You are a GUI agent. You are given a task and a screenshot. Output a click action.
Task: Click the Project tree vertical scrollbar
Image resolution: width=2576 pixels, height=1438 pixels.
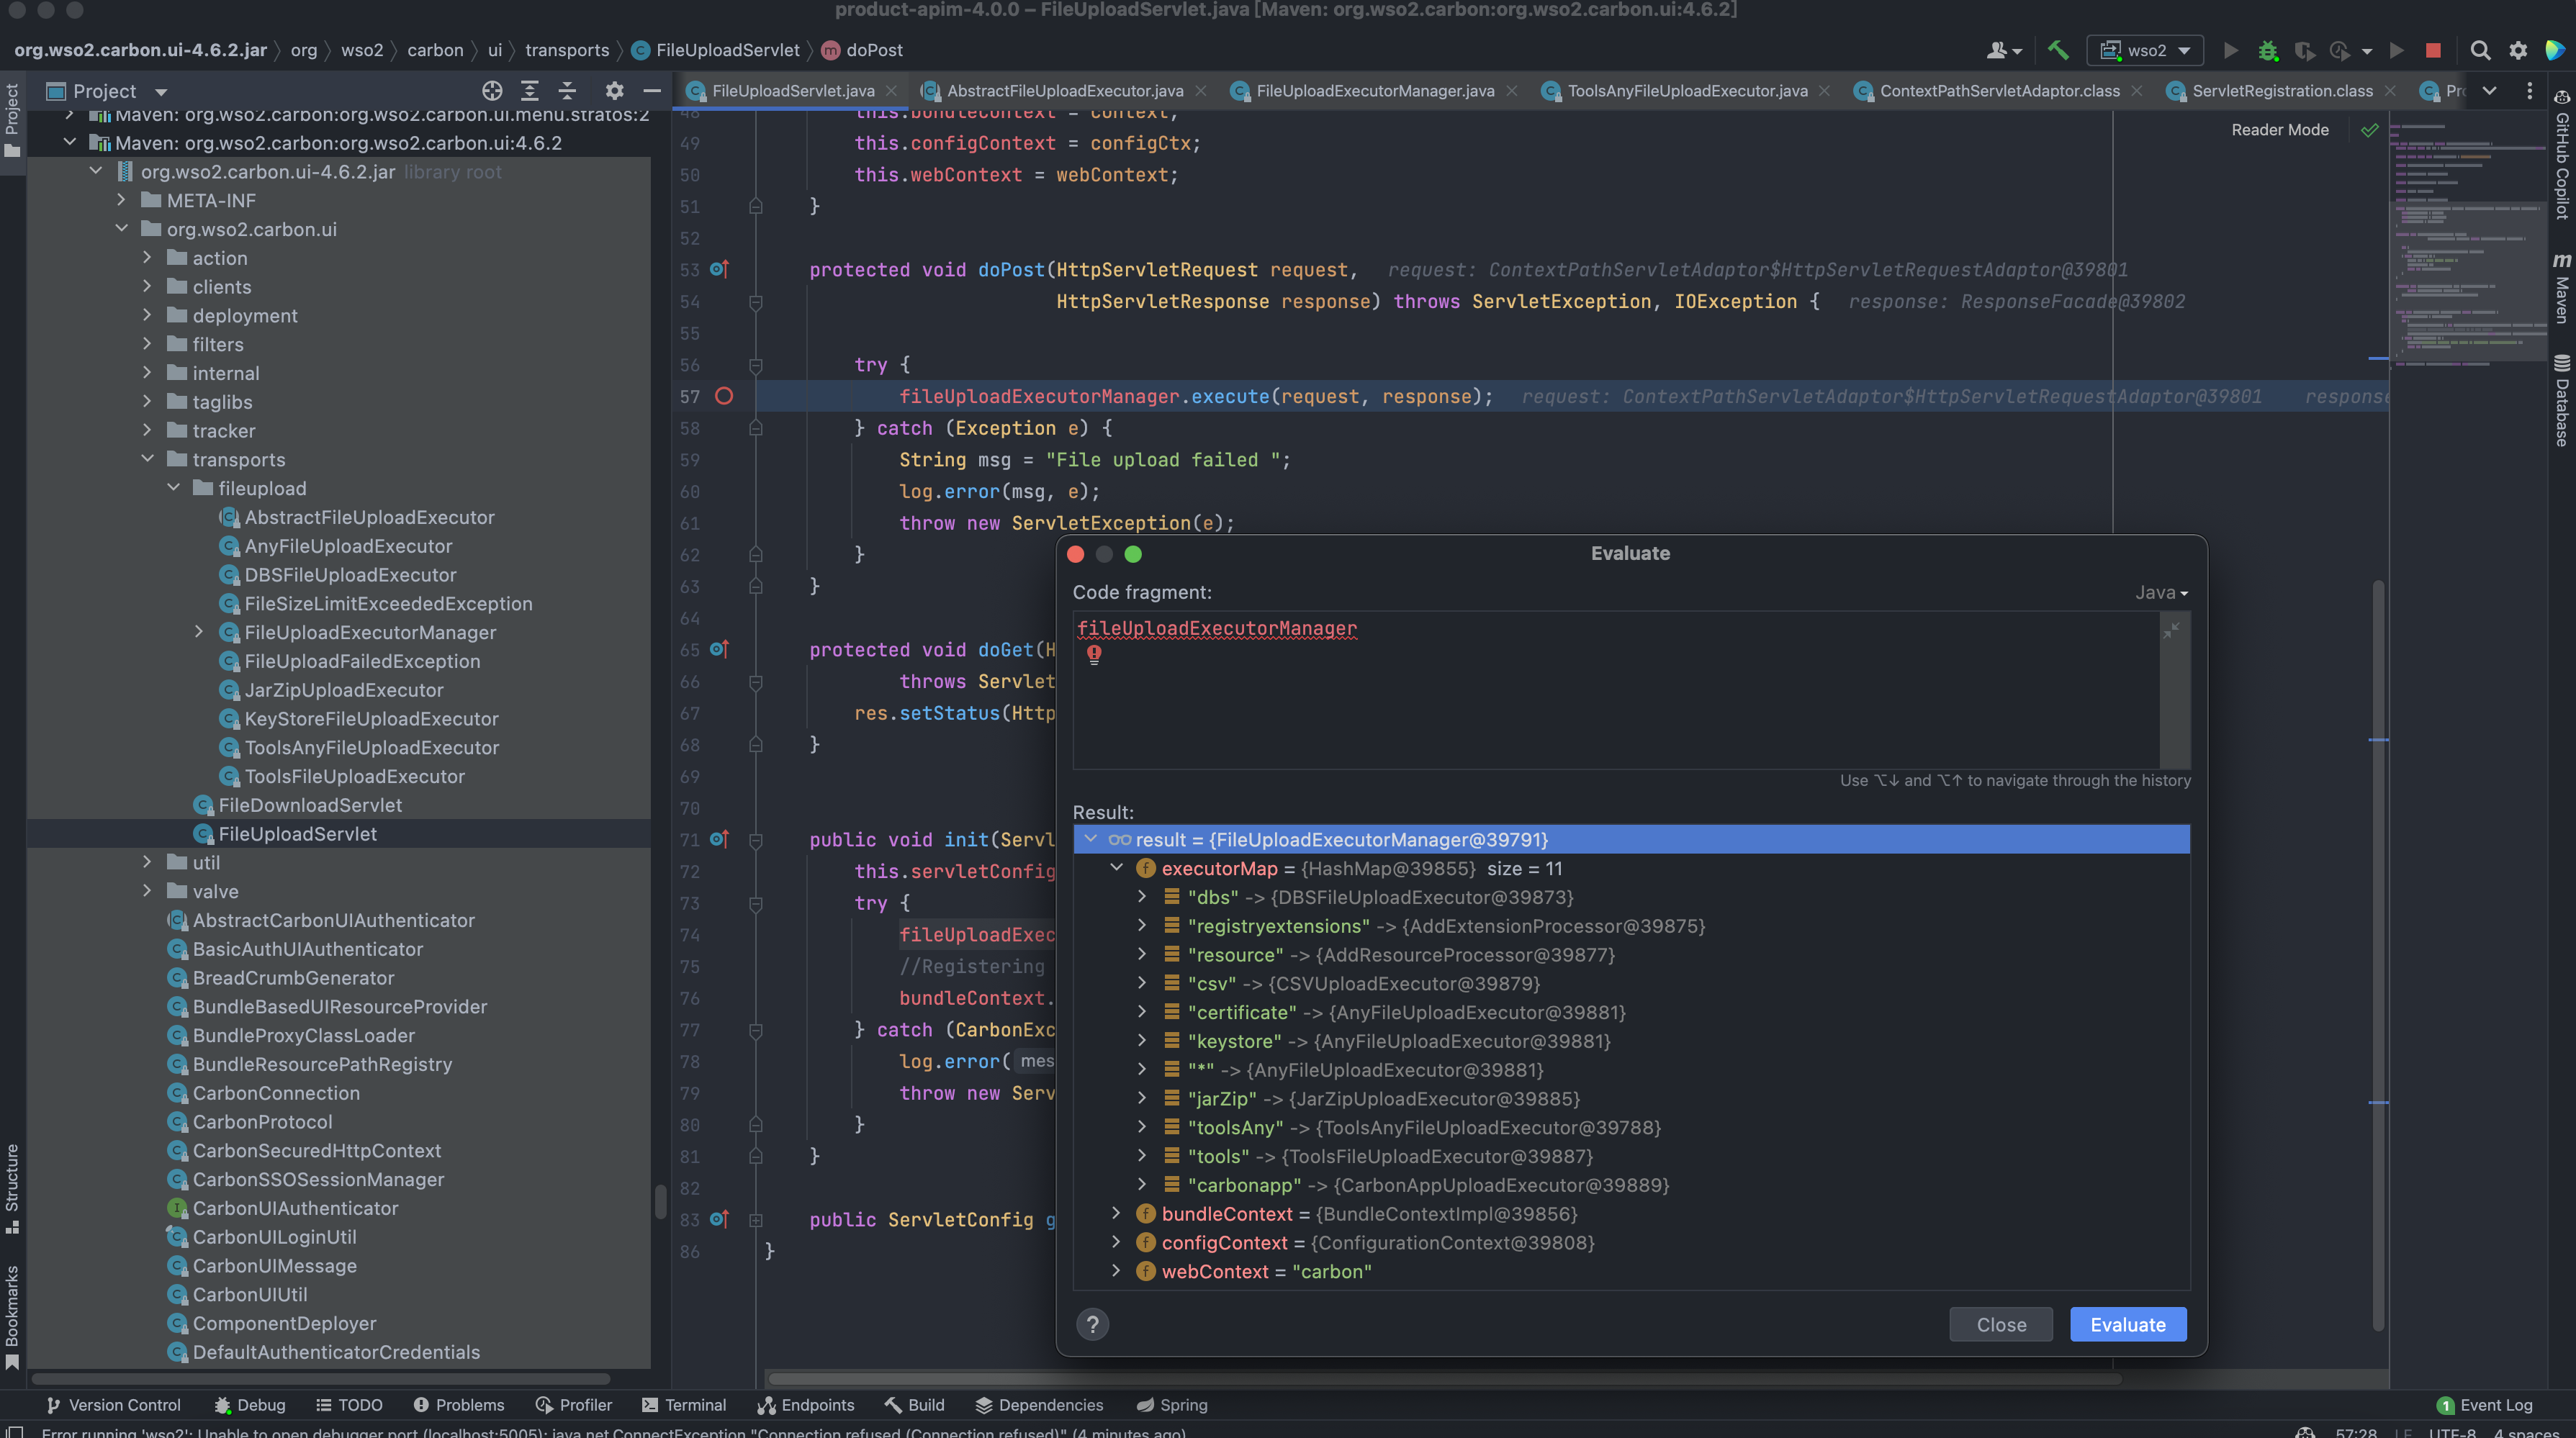pos(660,1200)
